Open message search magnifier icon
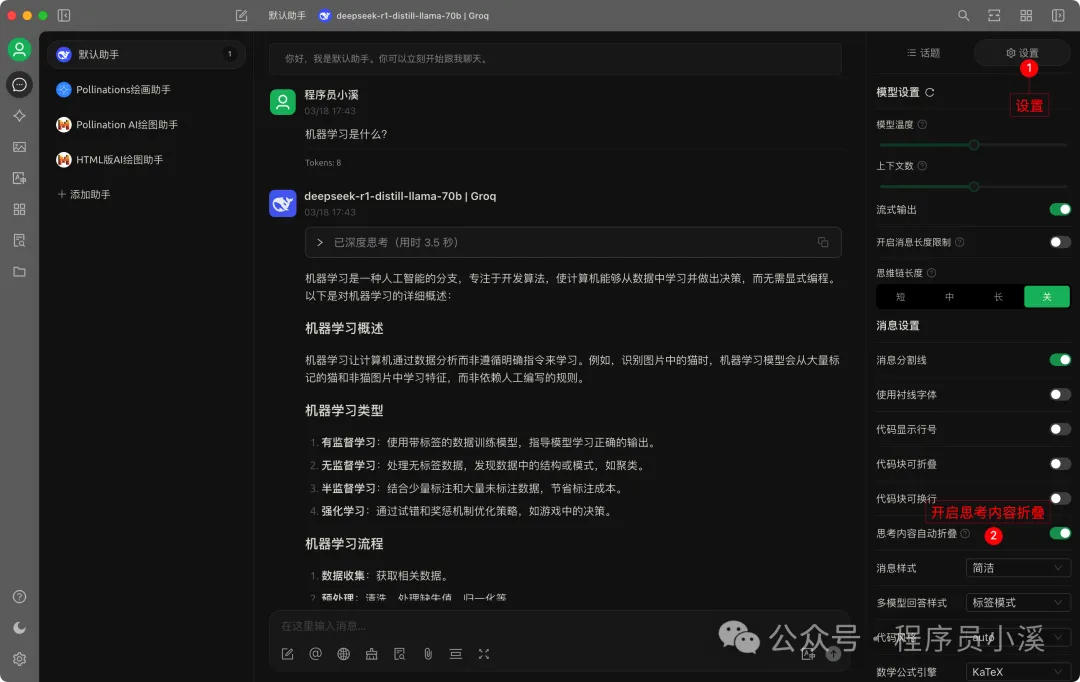Screen dimensions: 1080x682 tap(964, 15)
